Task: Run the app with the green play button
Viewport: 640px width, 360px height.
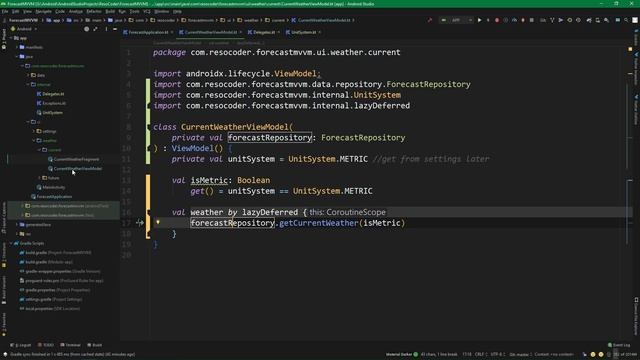Action: (x=479, y=20)
